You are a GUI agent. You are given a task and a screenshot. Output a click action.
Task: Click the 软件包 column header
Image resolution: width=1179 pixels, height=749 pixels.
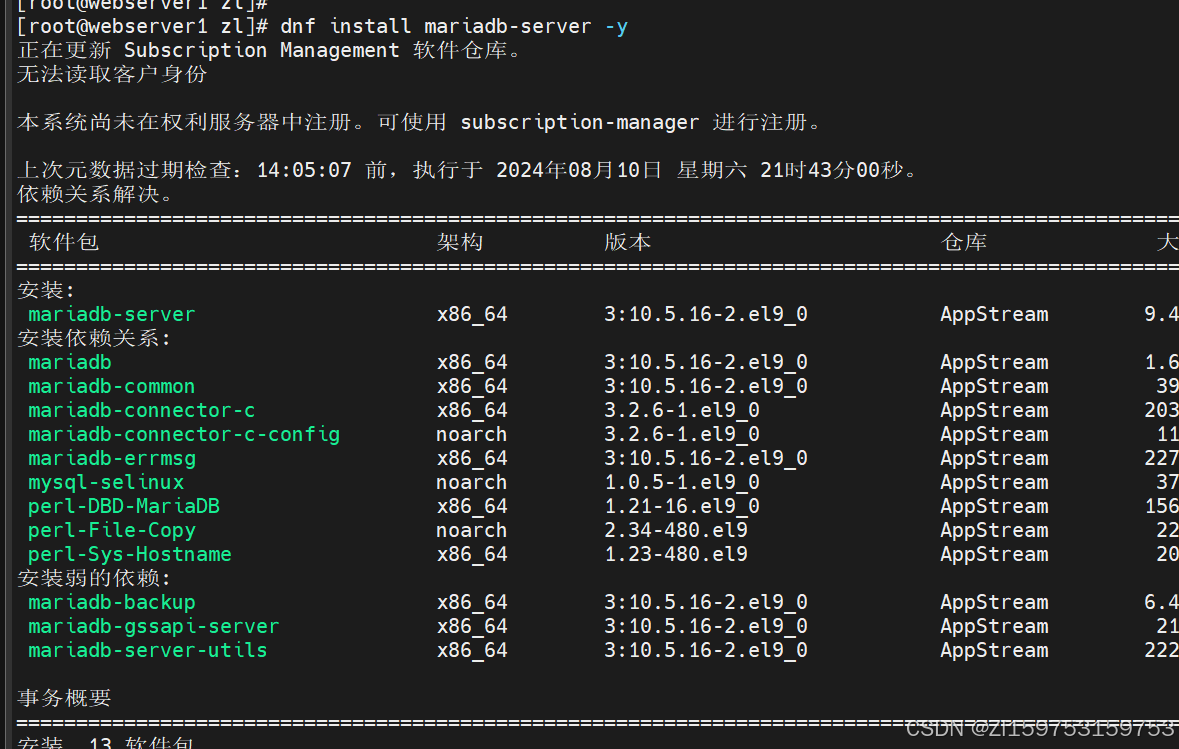(64, 242)
